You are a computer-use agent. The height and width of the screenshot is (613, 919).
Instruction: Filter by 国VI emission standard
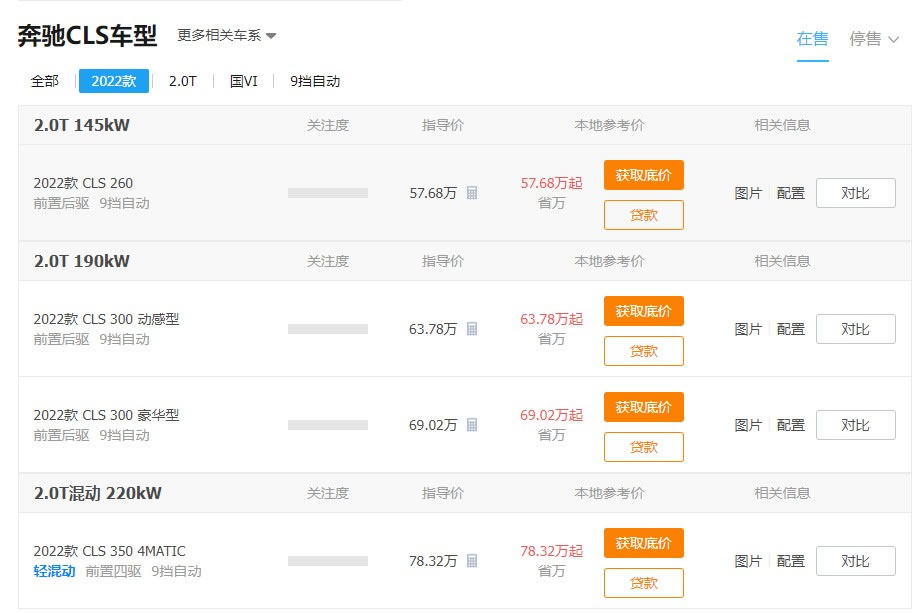click(x=244, y=81)
